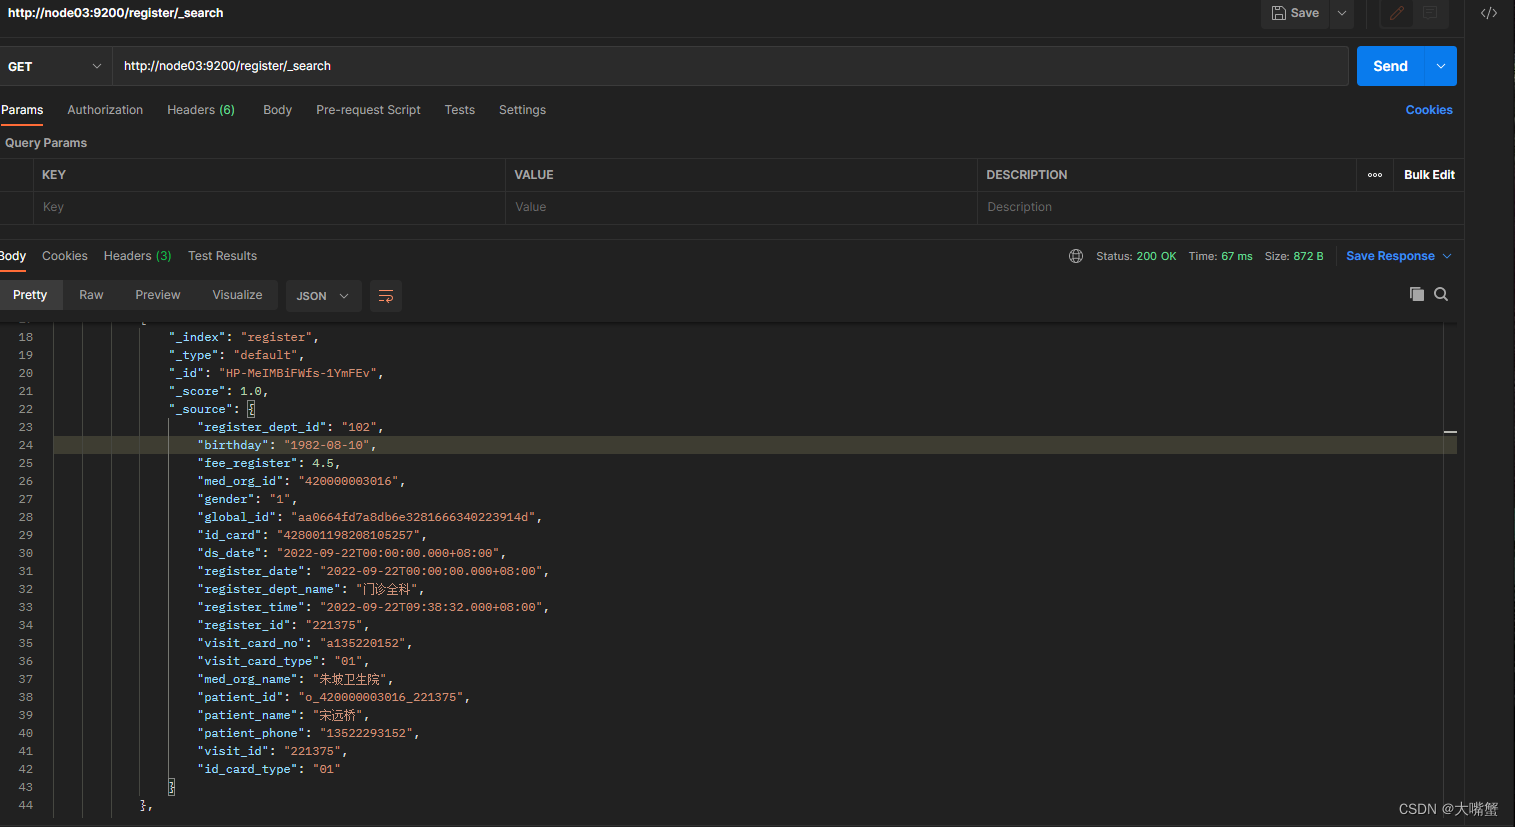Open the Test Results tab

coord(223,256)
